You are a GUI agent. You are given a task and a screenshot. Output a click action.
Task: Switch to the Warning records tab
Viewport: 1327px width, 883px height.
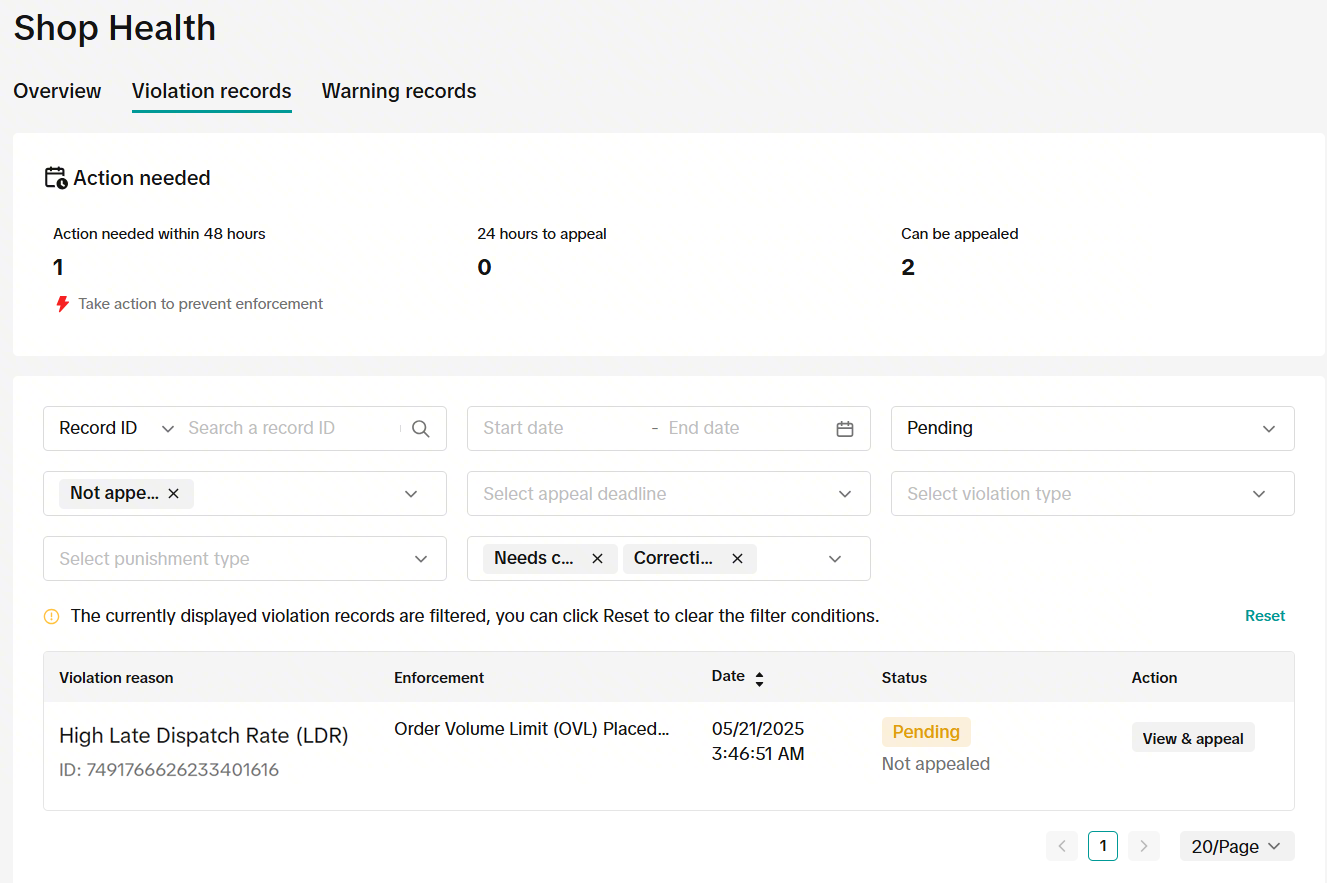point(399,91)
